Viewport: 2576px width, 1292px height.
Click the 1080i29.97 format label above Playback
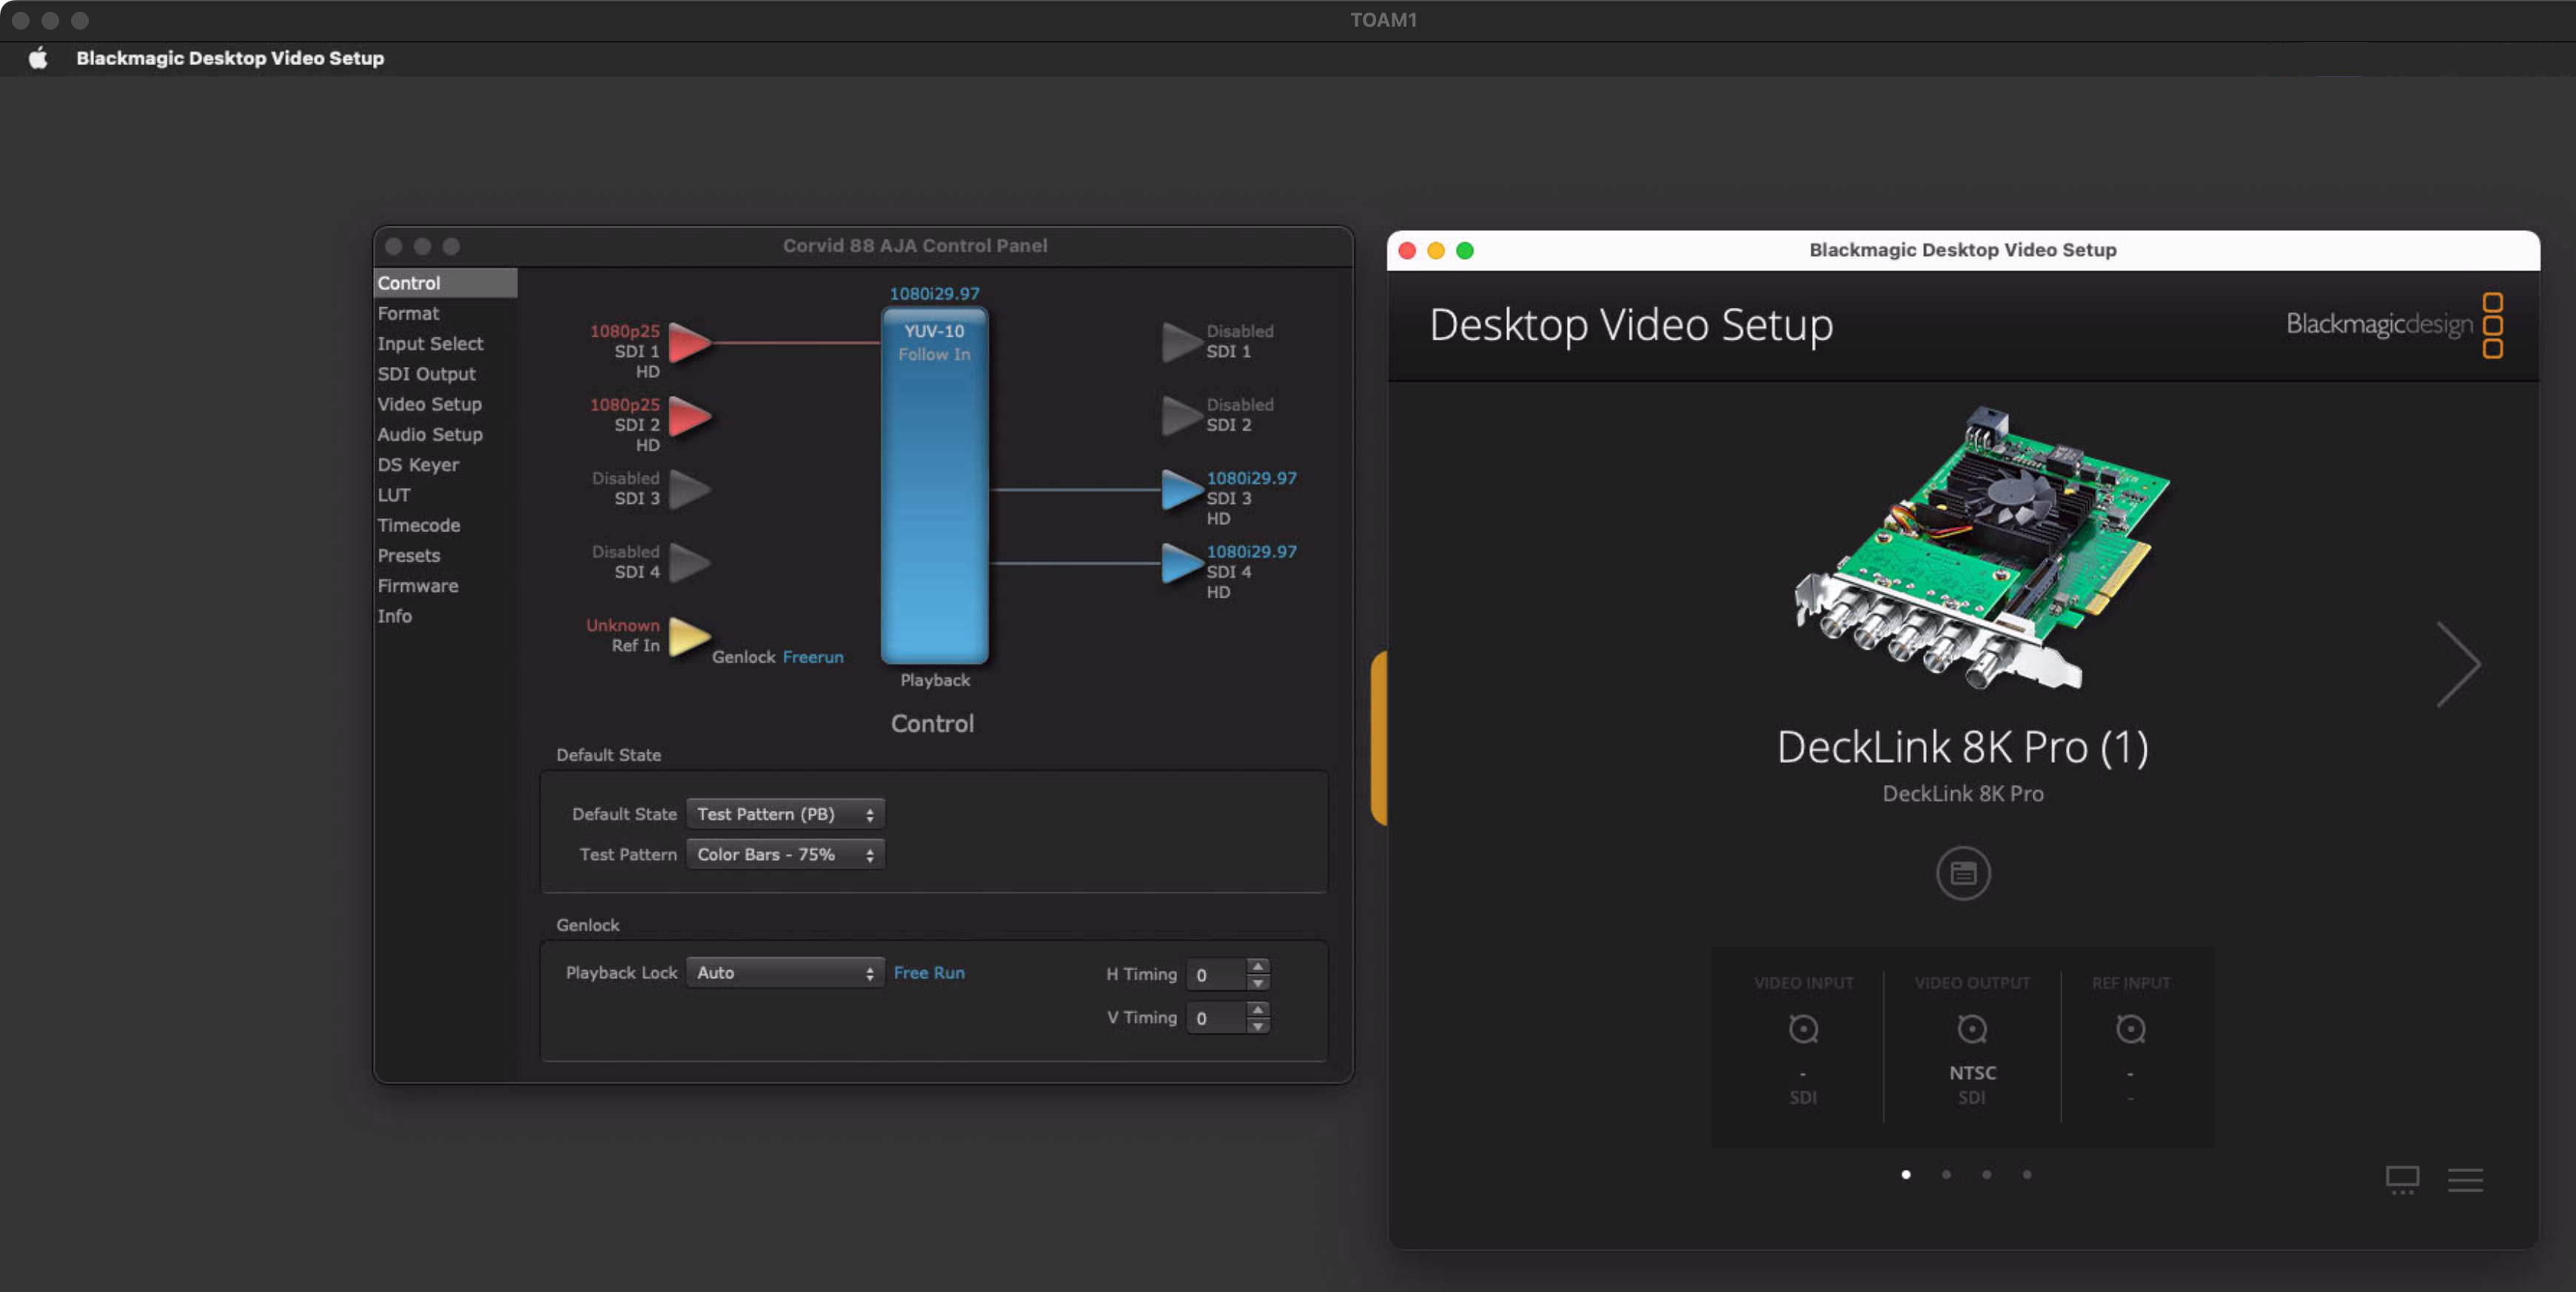point(934,293)
